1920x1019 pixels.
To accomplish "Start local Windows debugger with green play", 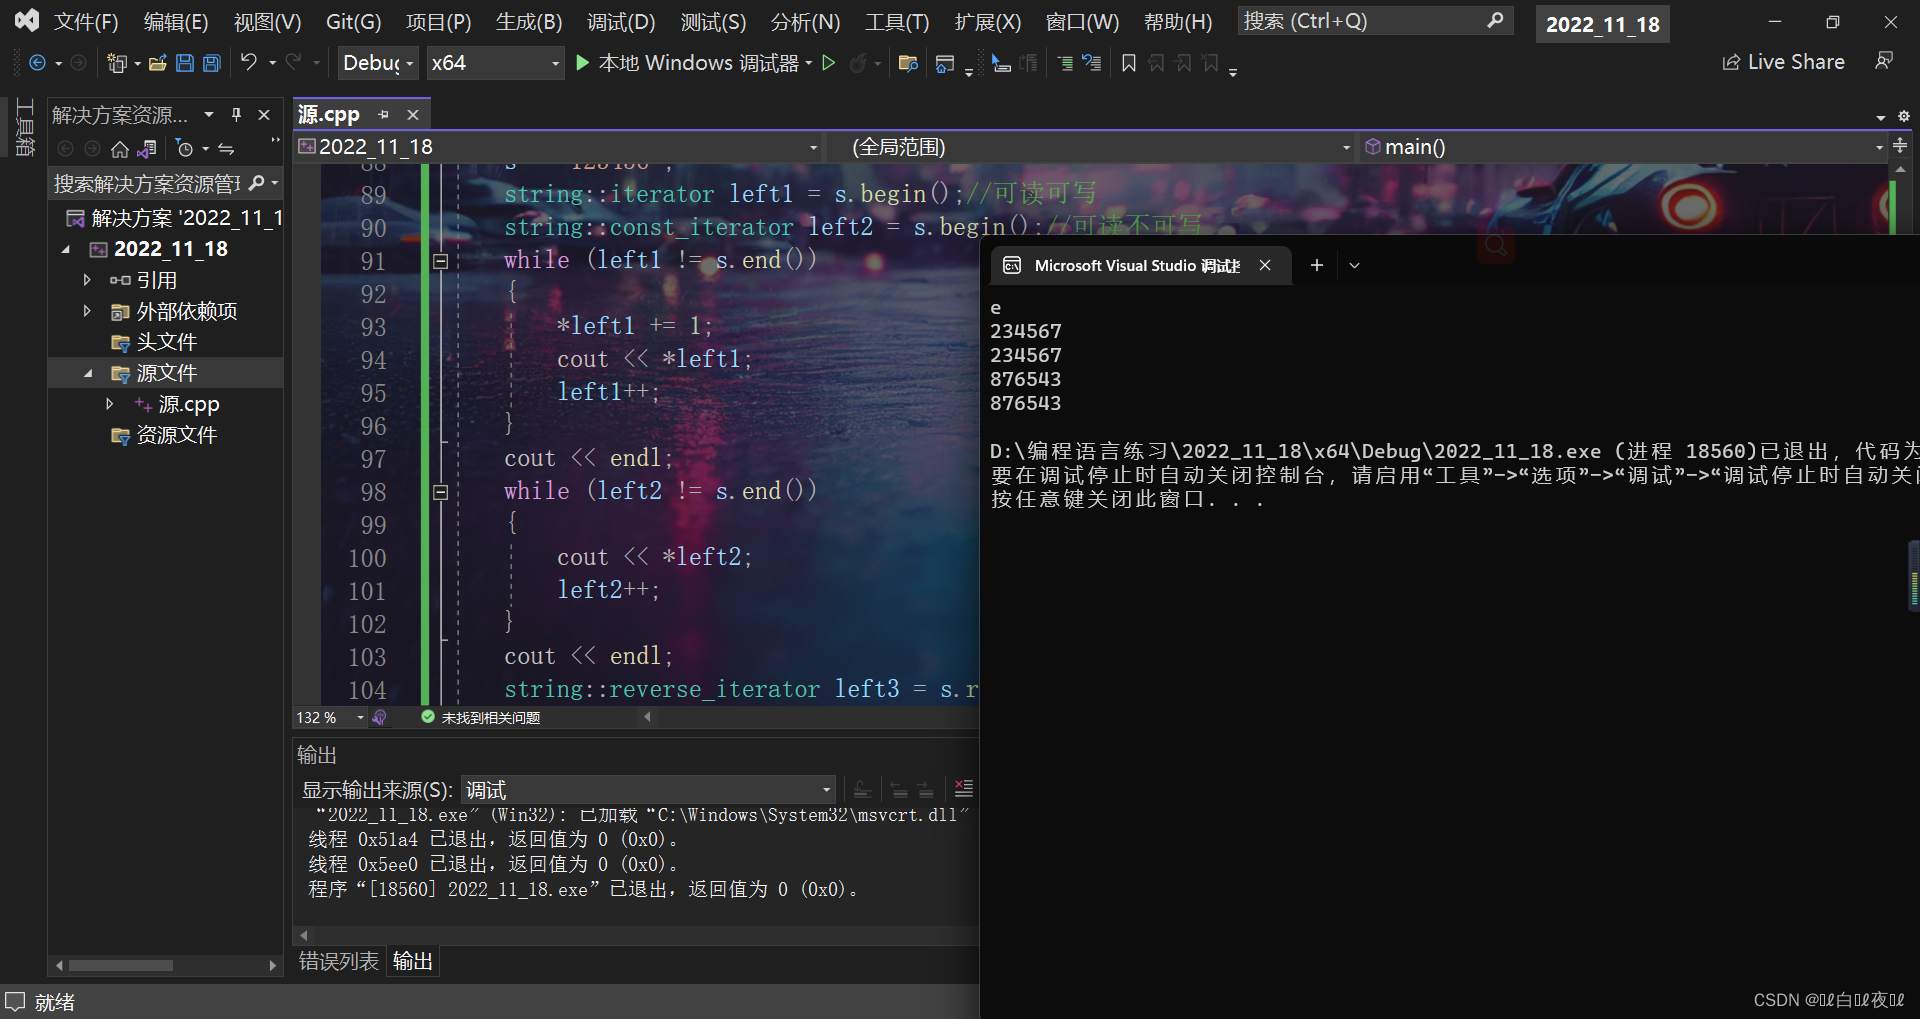I will click(583, 63).
